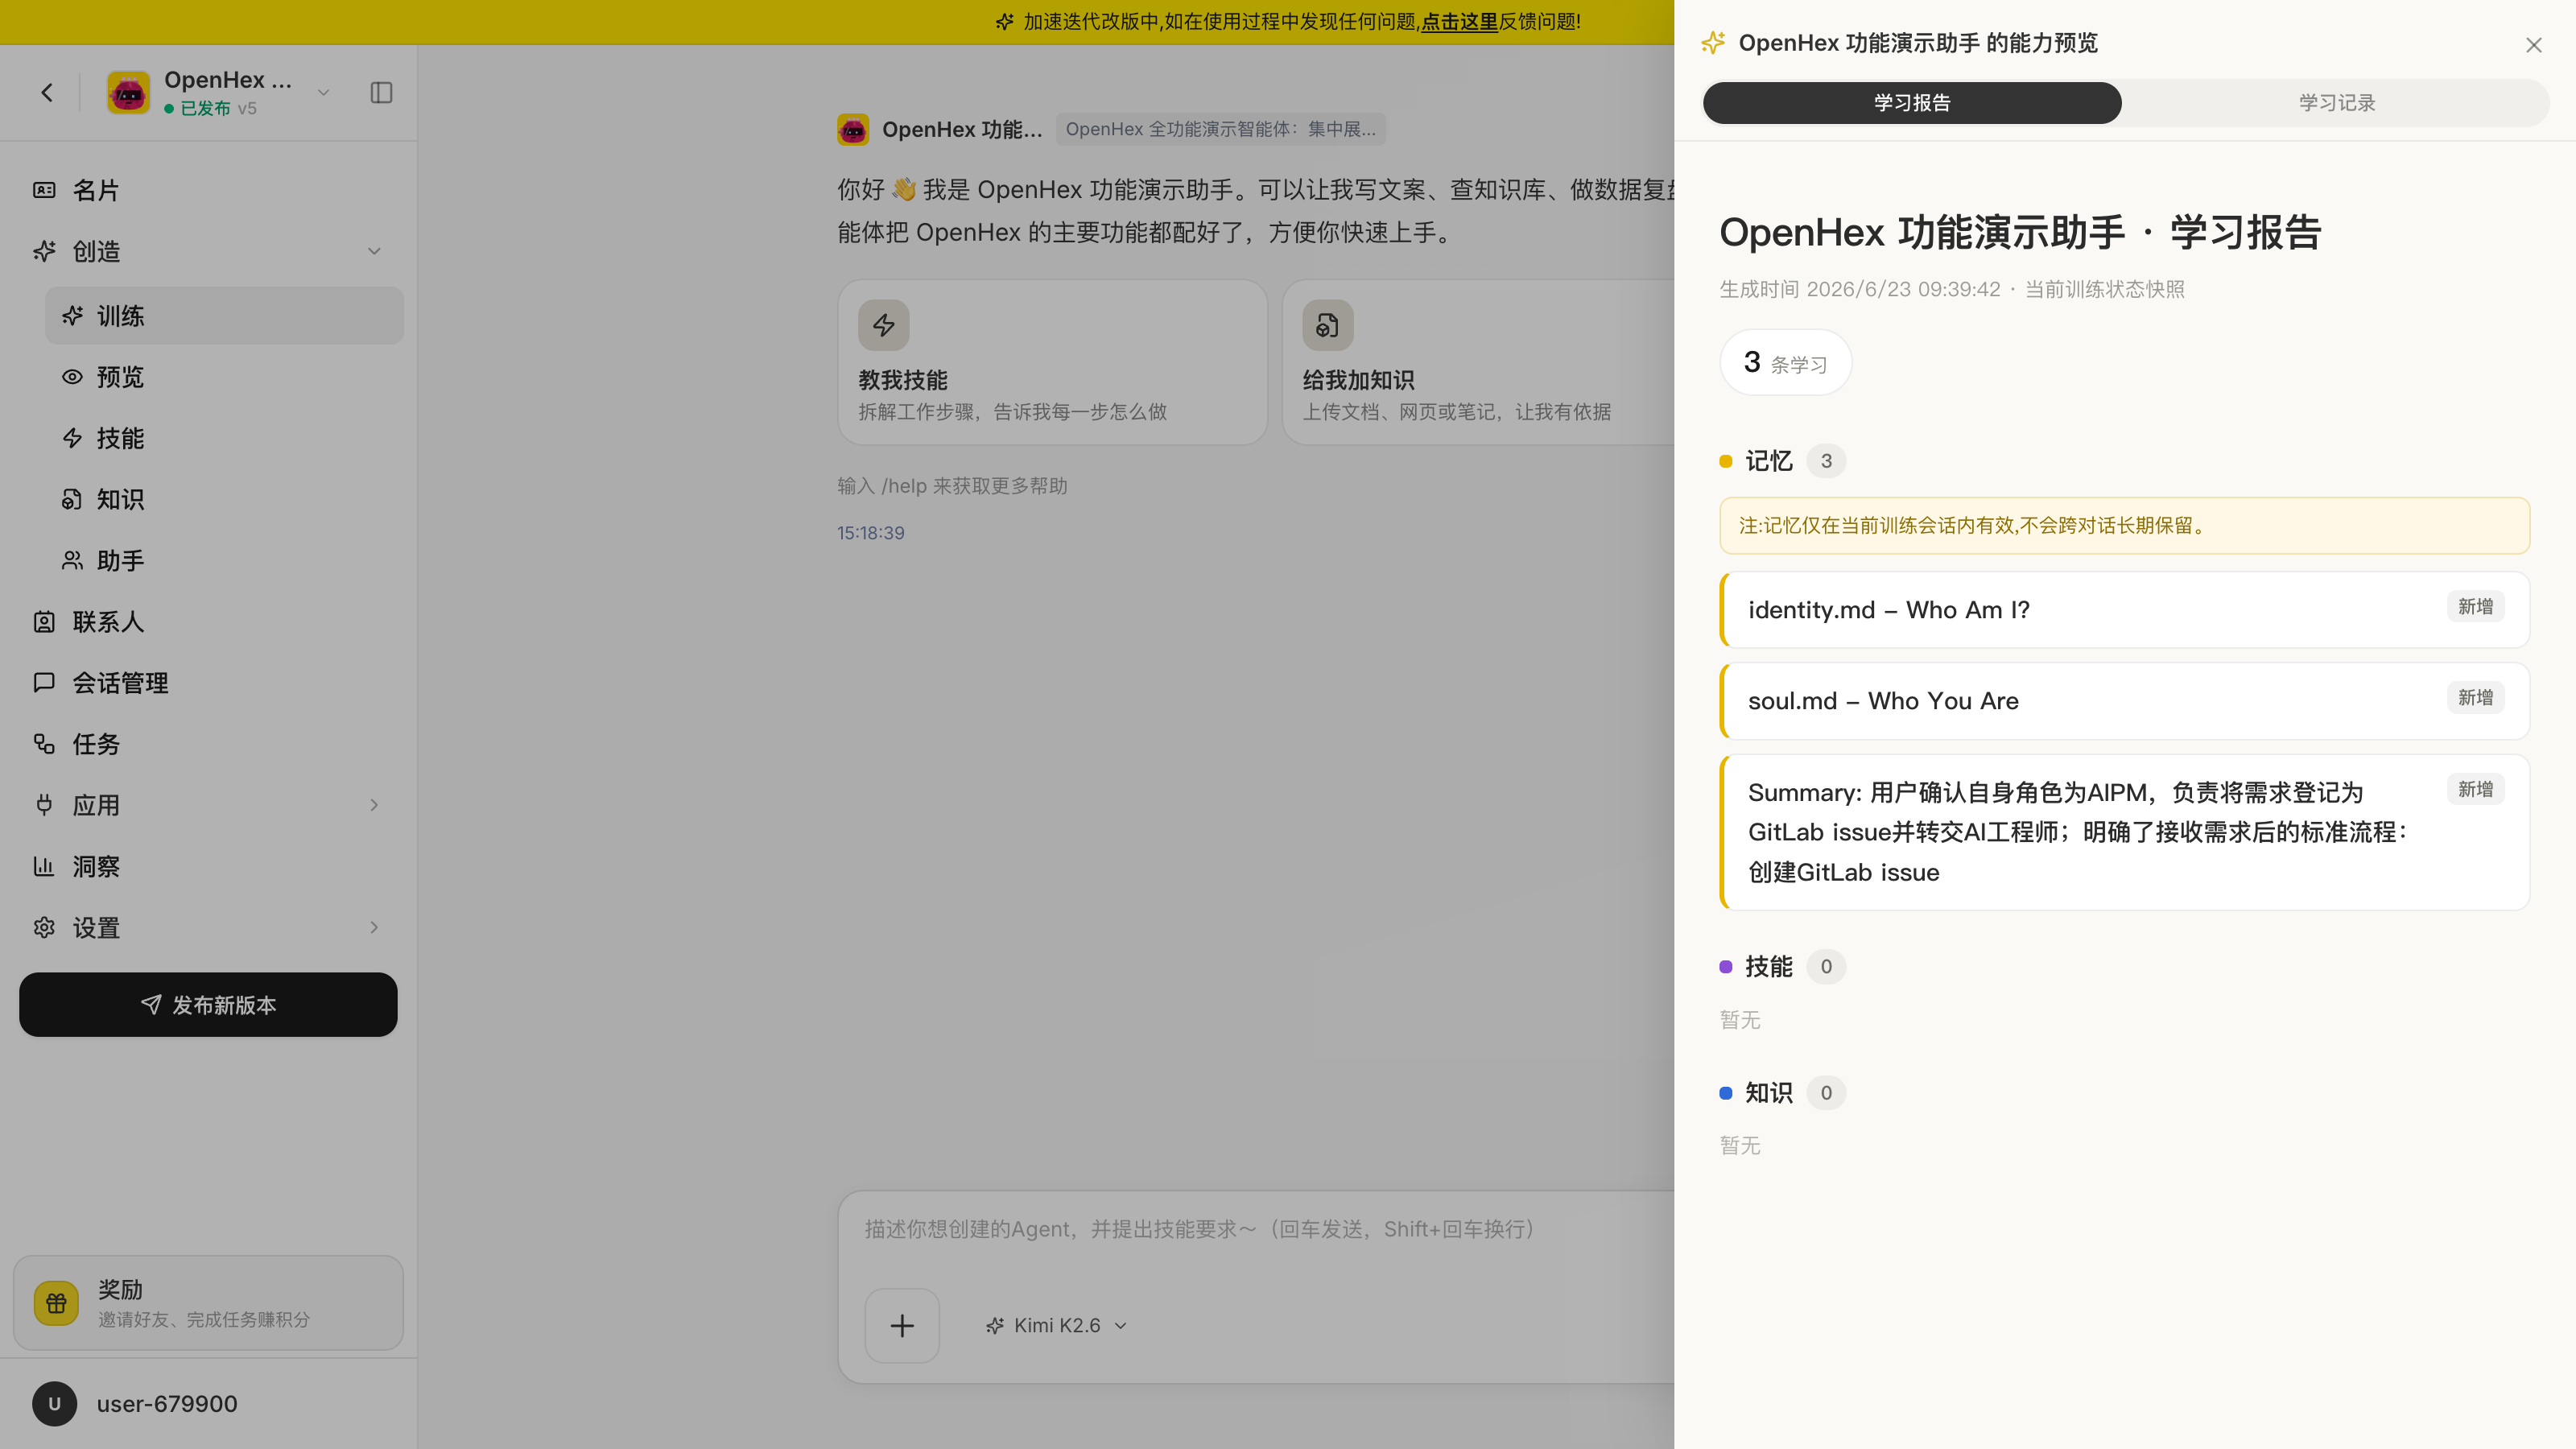Open 技能 in the sidebar
The width and height of the screenshot is (2576, 1449).
point(224,438)
